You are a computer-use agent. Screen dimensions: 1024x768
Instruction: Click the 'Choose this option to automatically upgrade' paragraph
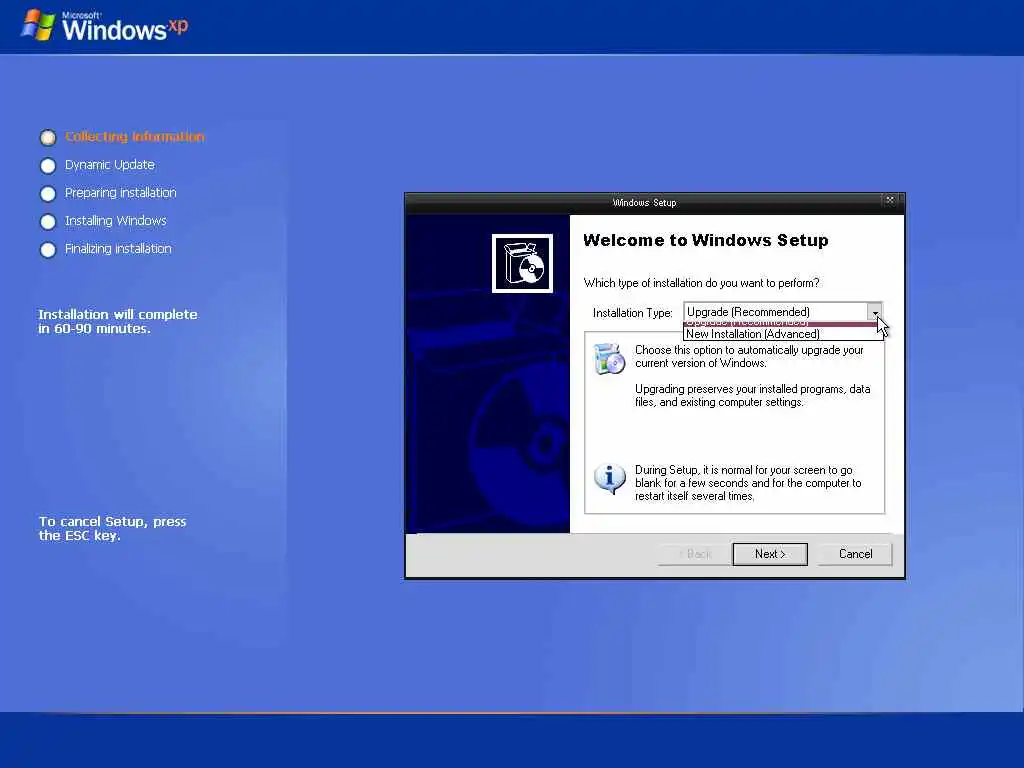click(x=749, y=357)
